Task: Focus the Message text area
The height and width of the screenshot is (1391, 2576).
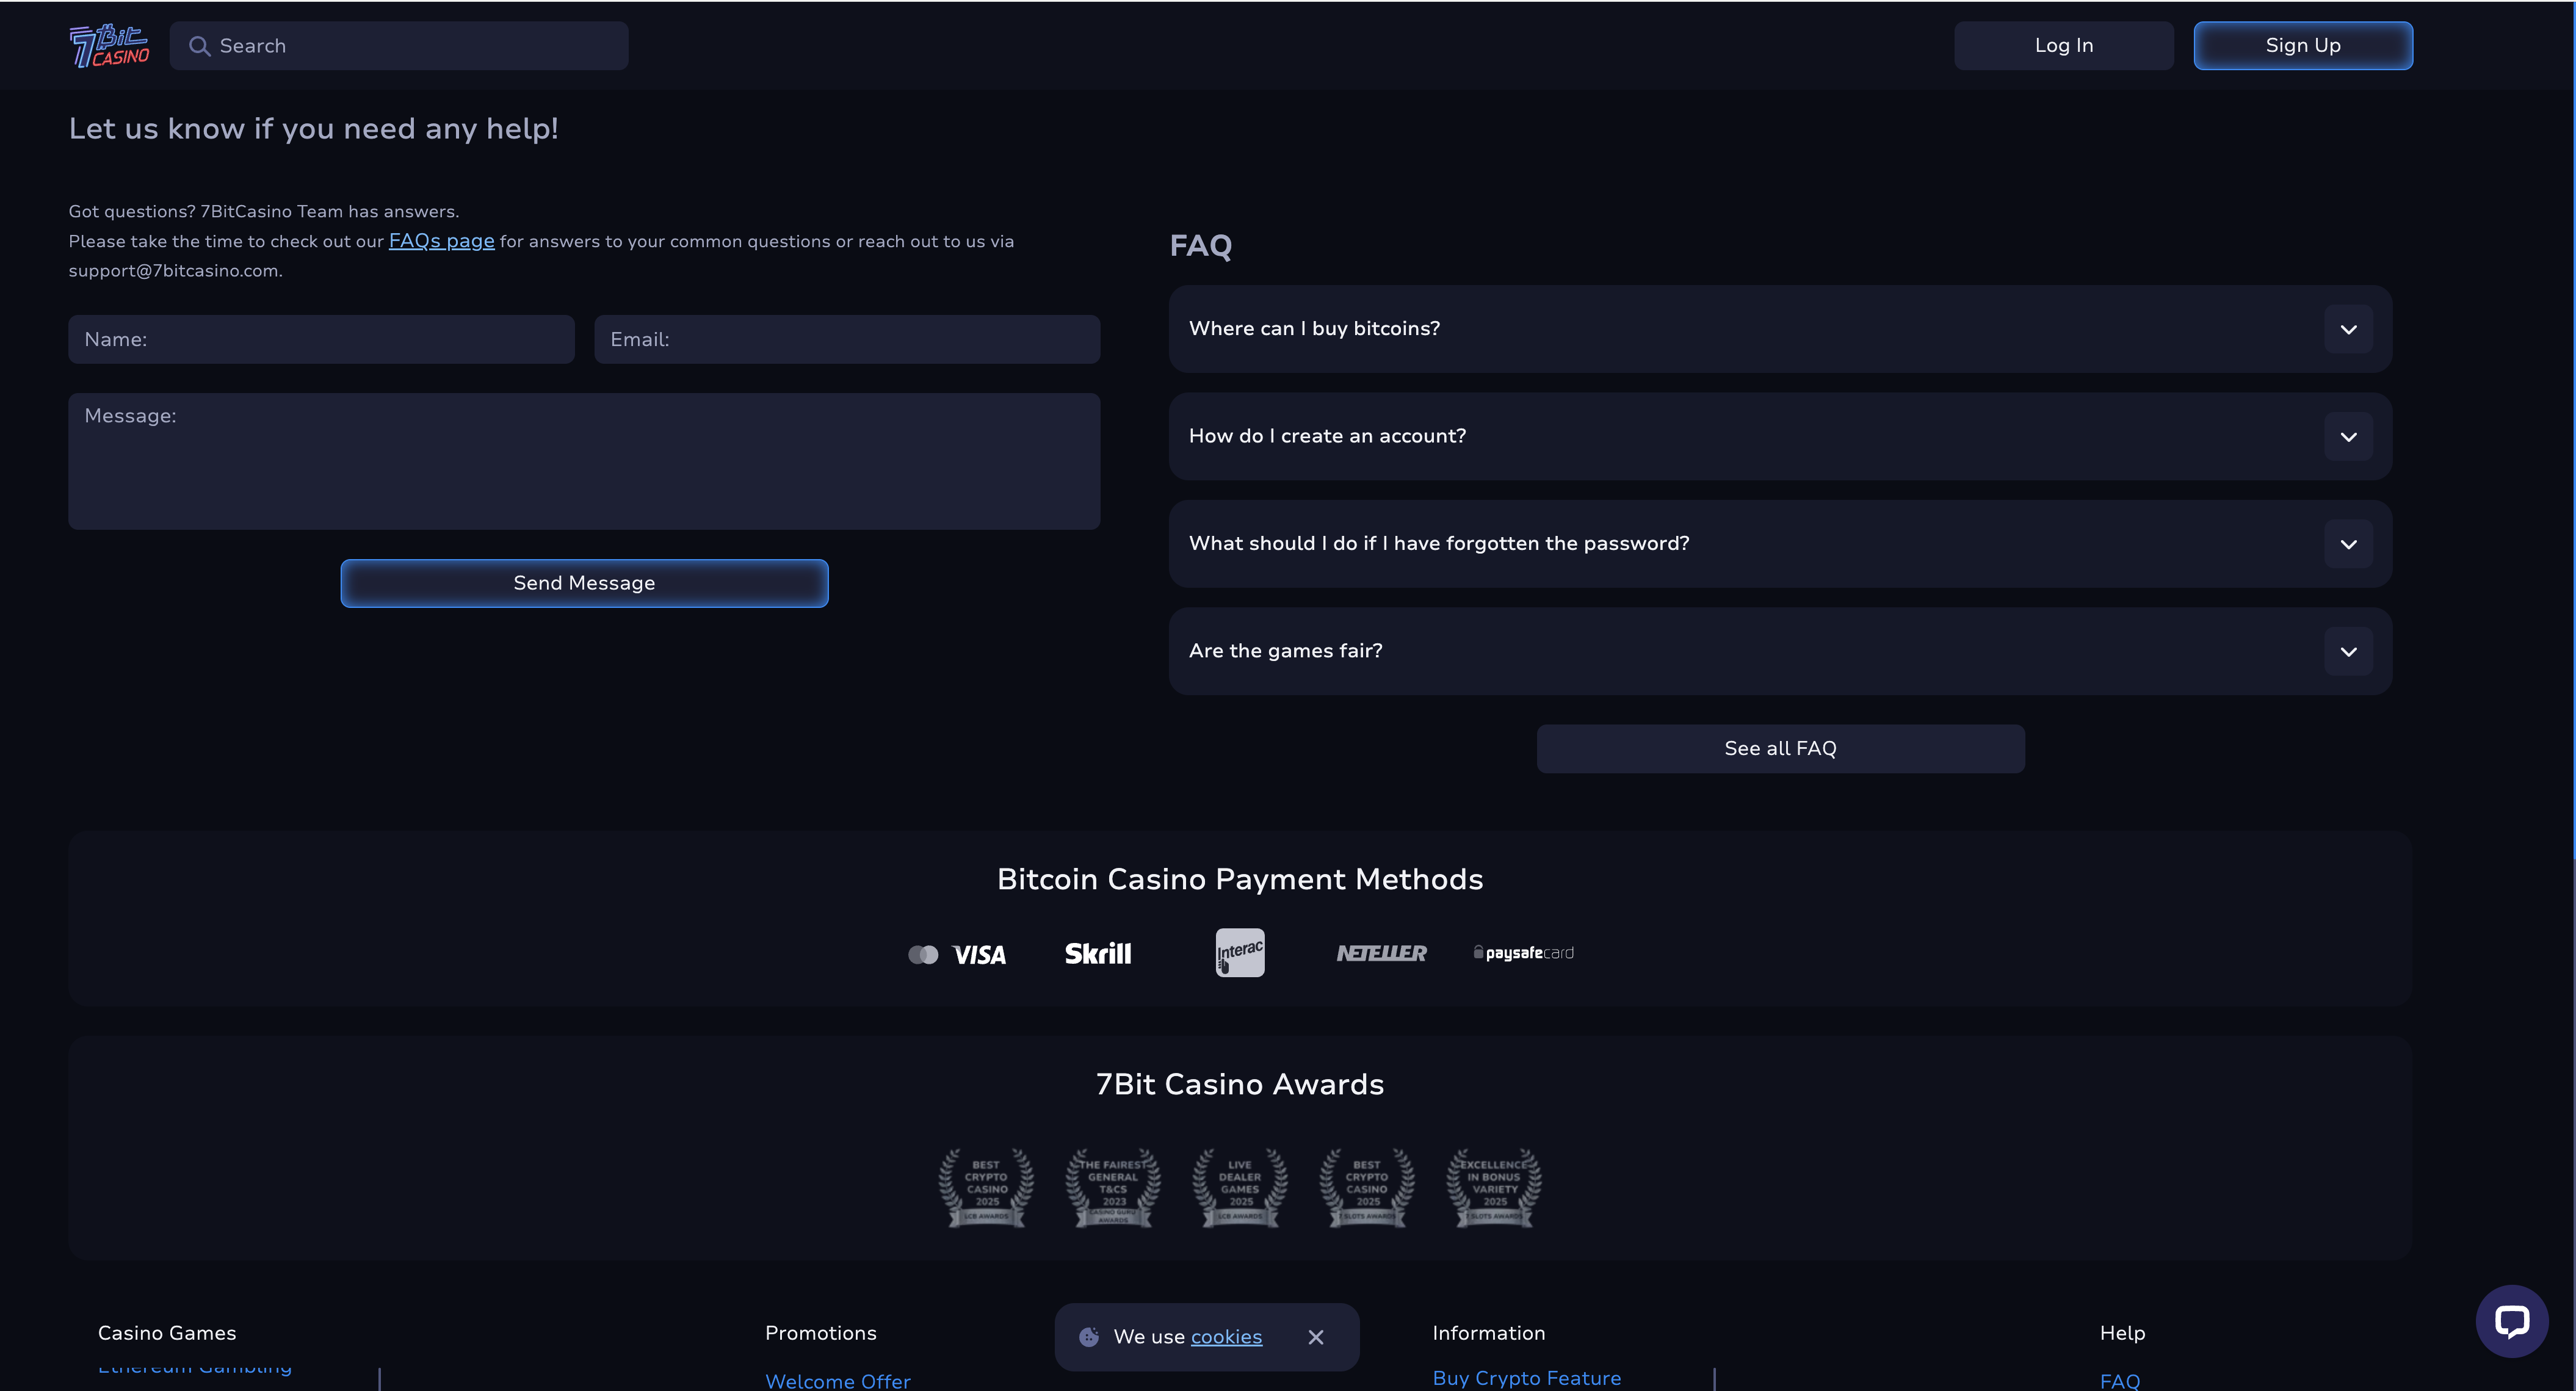Action: pyautogui.click(x=584, y=462)
